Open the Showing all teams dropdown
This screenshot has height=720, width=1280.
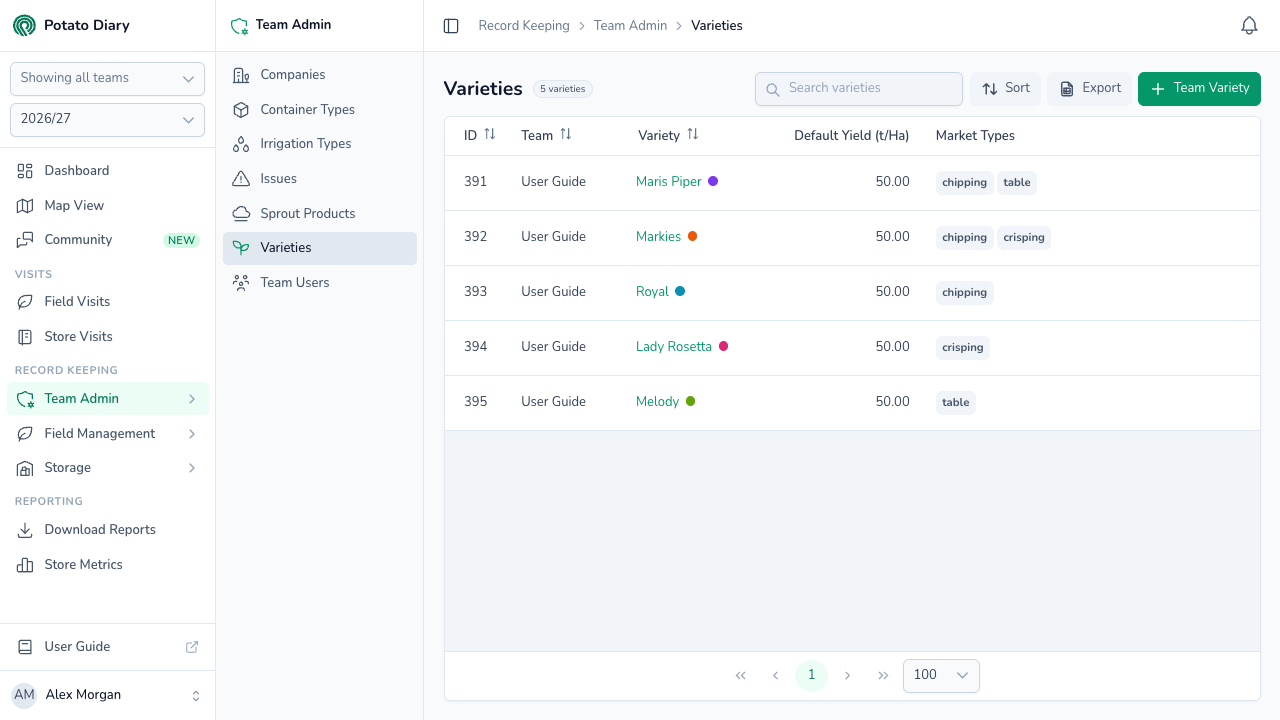click(107, 78)
